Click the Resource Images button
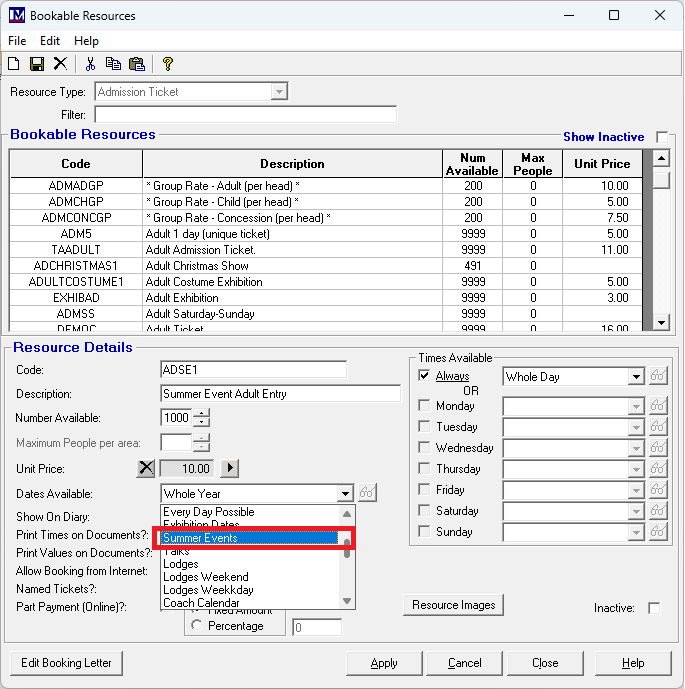The width and height of the screenshot is (685, 689). (x=454, y=605)
